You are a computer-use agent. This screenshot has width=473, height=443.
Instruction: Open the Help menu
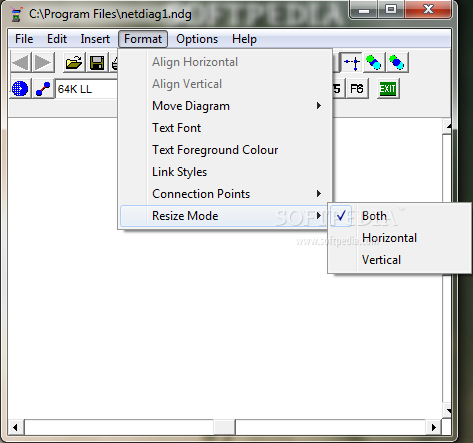[x=244, y=39]
